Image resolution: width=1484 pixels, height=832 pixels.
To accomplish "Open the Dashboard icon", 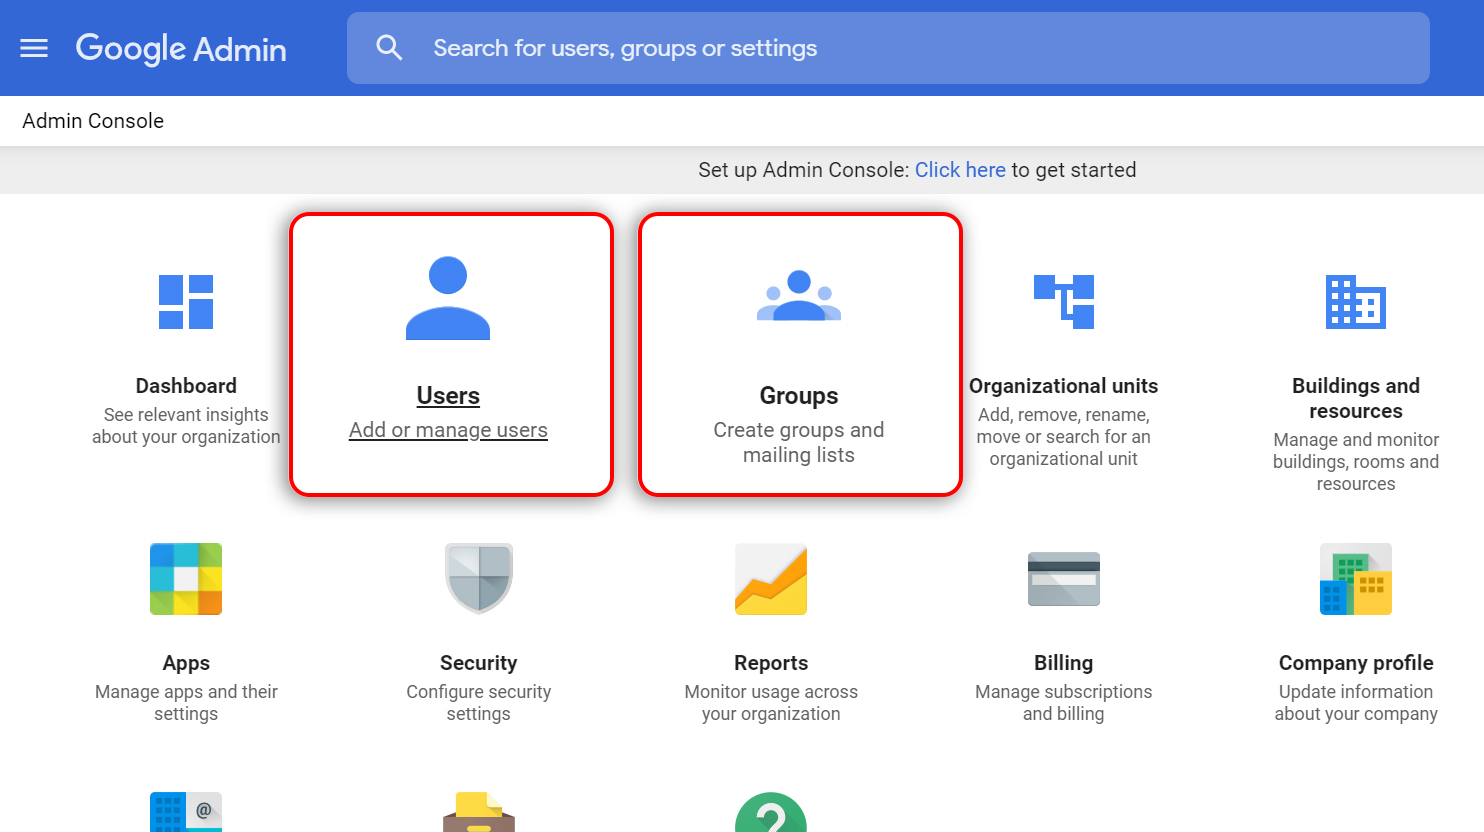I will tap(186, 302).
